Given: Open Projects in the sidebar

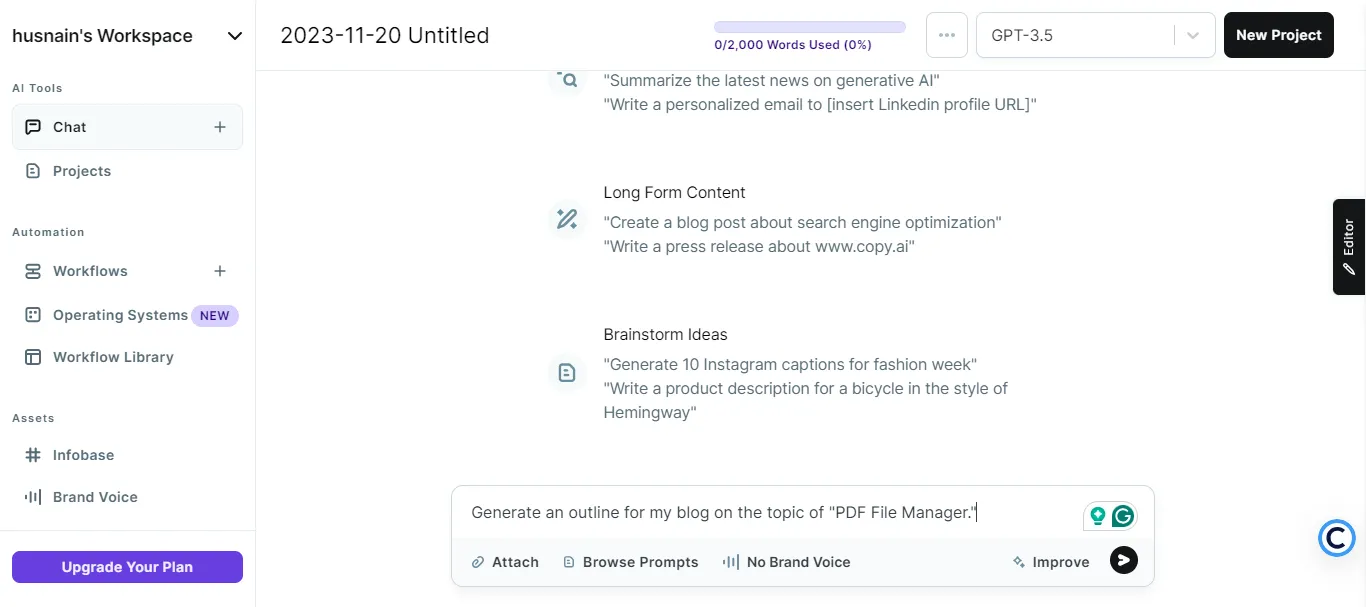Looking at the screenshot, I should click(x=82, y=171).
